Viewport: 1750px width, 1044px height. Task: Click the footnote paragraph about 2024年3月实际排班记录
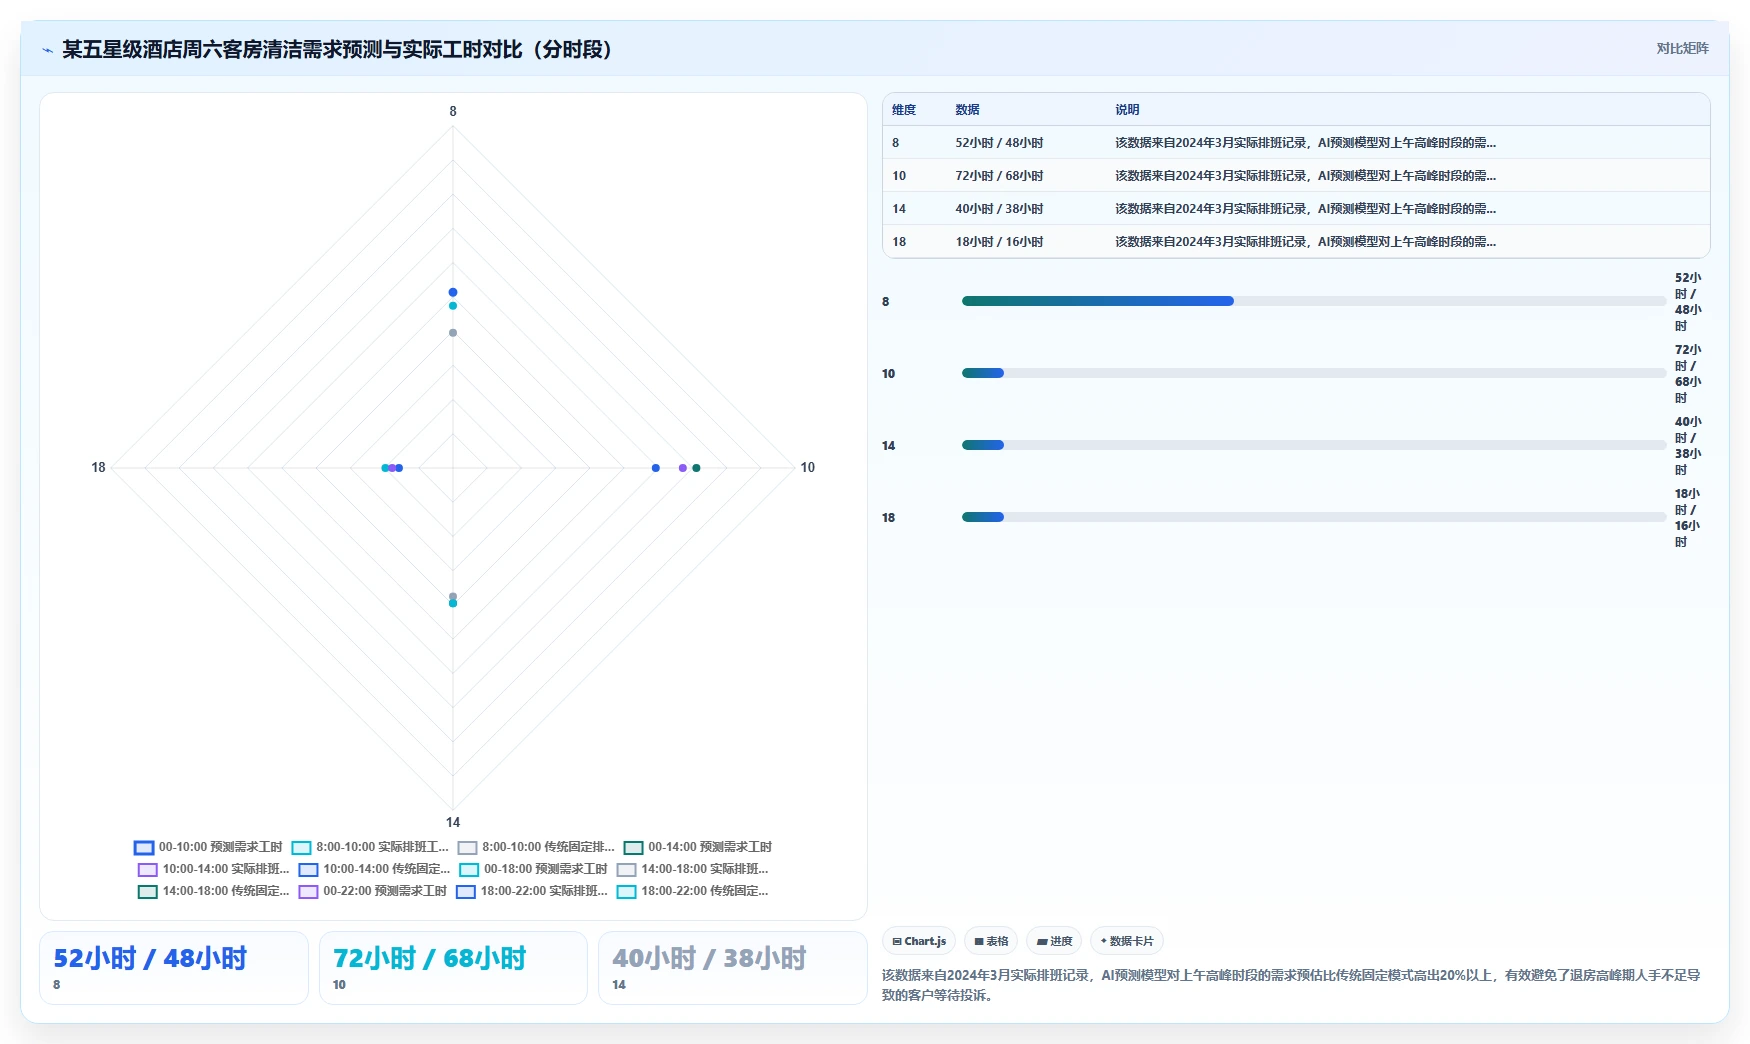click(x=1291, y=985)
